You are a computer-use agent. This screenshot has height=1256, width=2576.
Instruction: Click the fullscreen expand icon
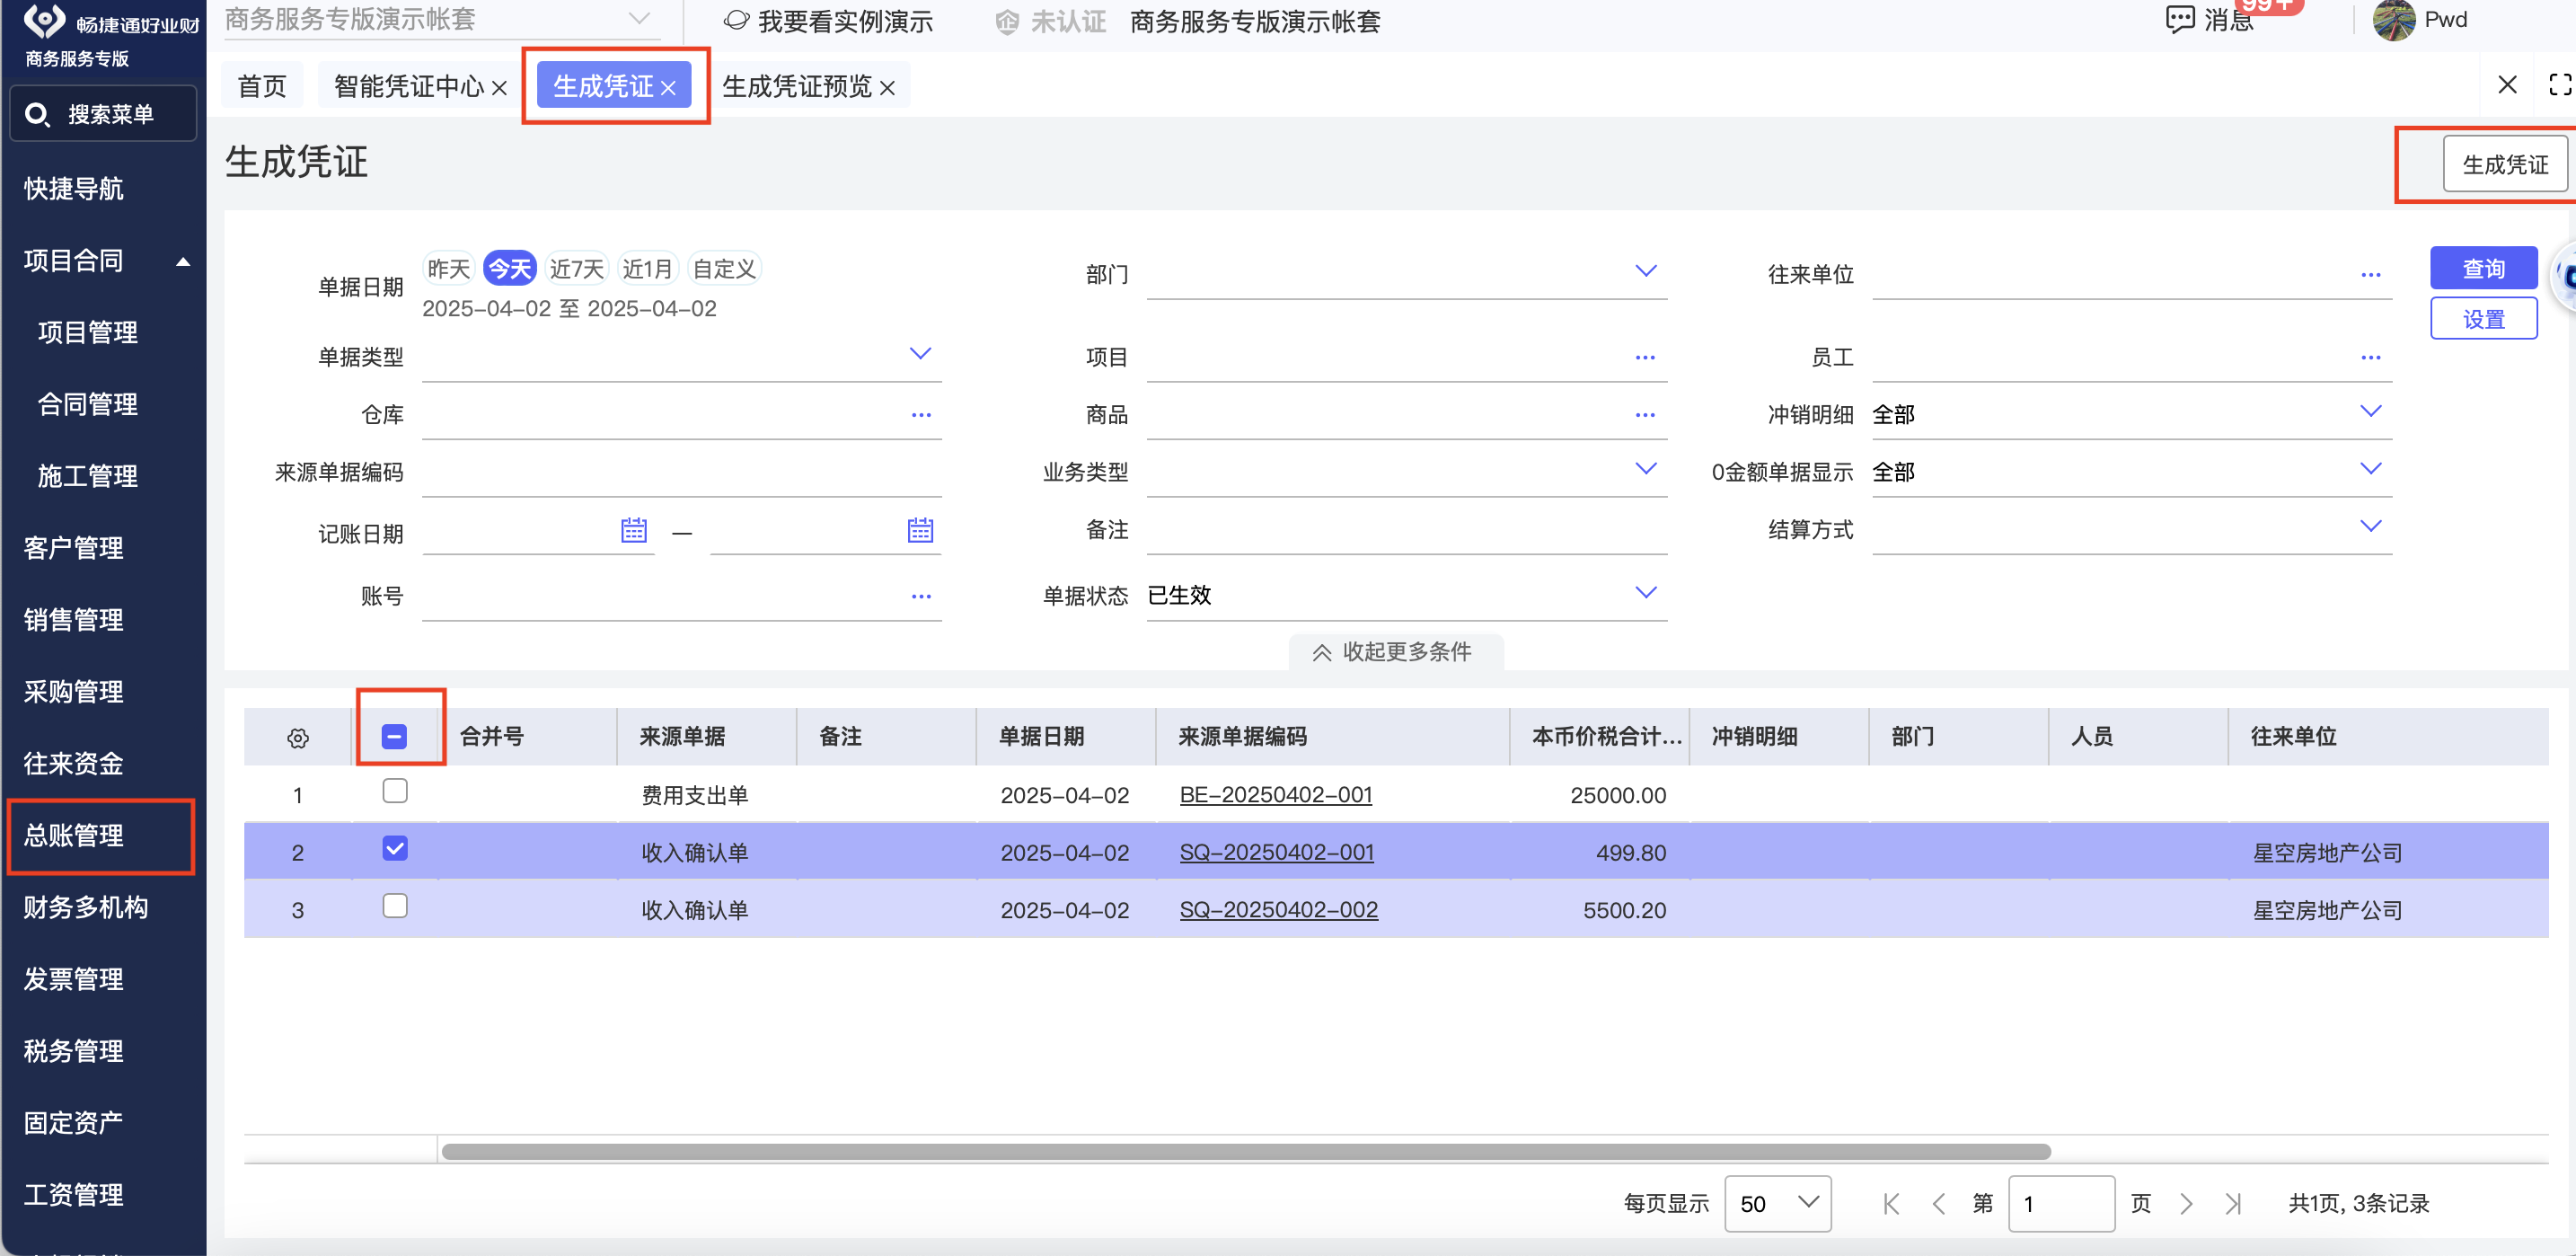[2560, 85]
